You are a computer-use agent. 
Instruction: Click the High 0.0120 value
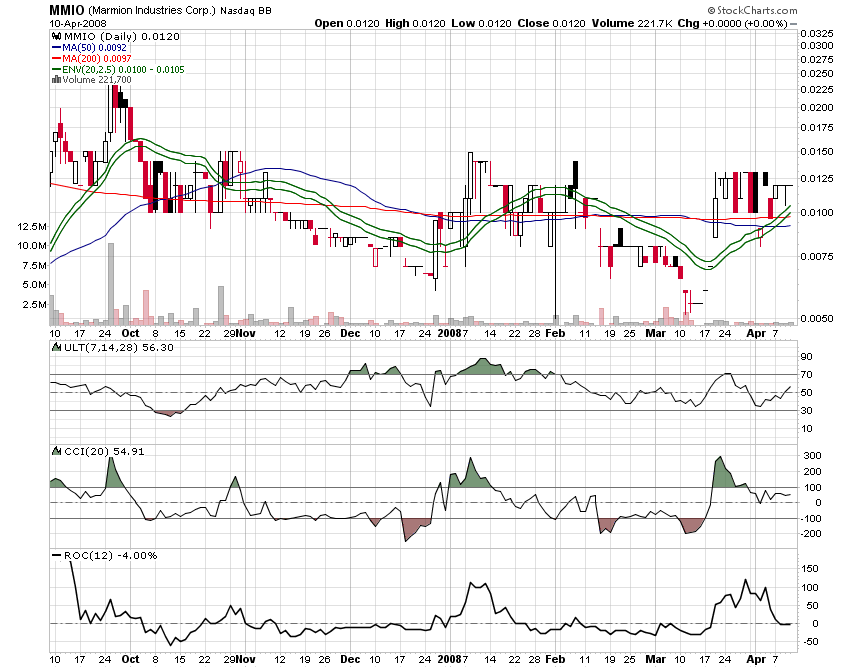(x=415, y=24)
